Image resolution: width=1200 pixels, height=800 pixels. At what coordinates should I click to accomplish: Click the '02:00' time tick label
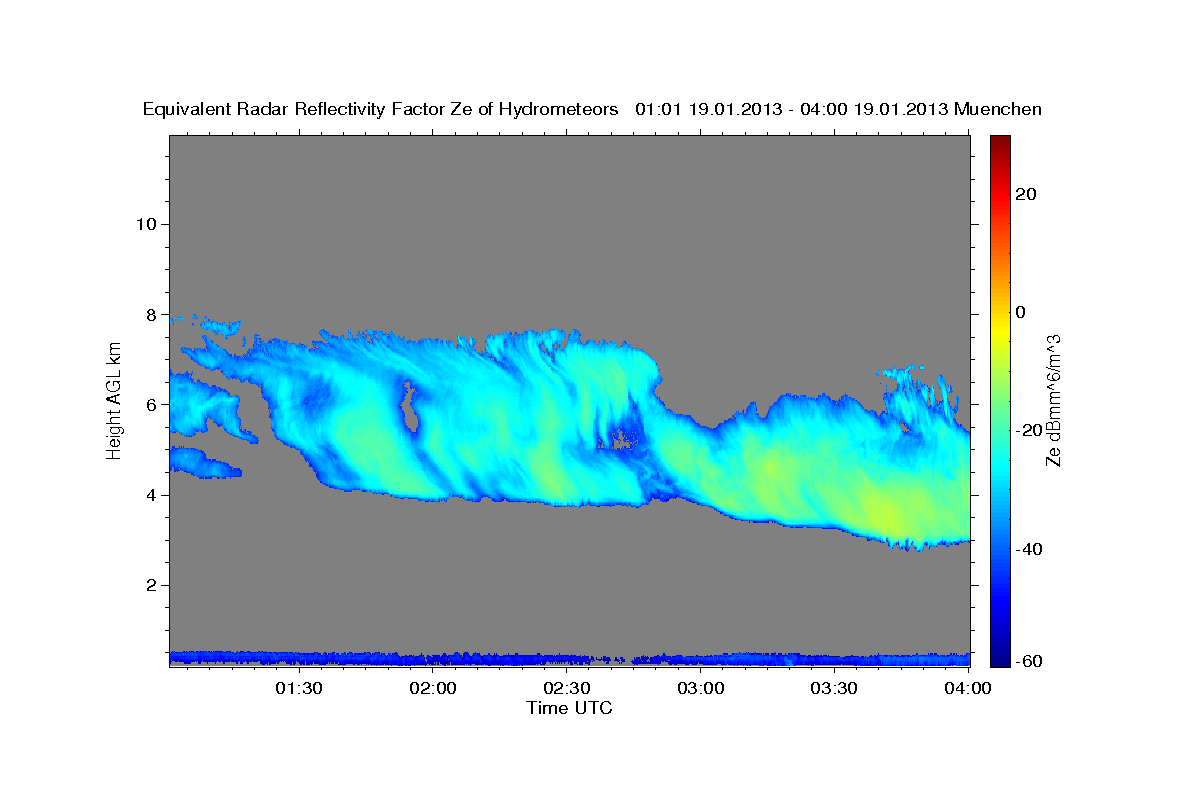pyautogui.click(x=433, y=689)
